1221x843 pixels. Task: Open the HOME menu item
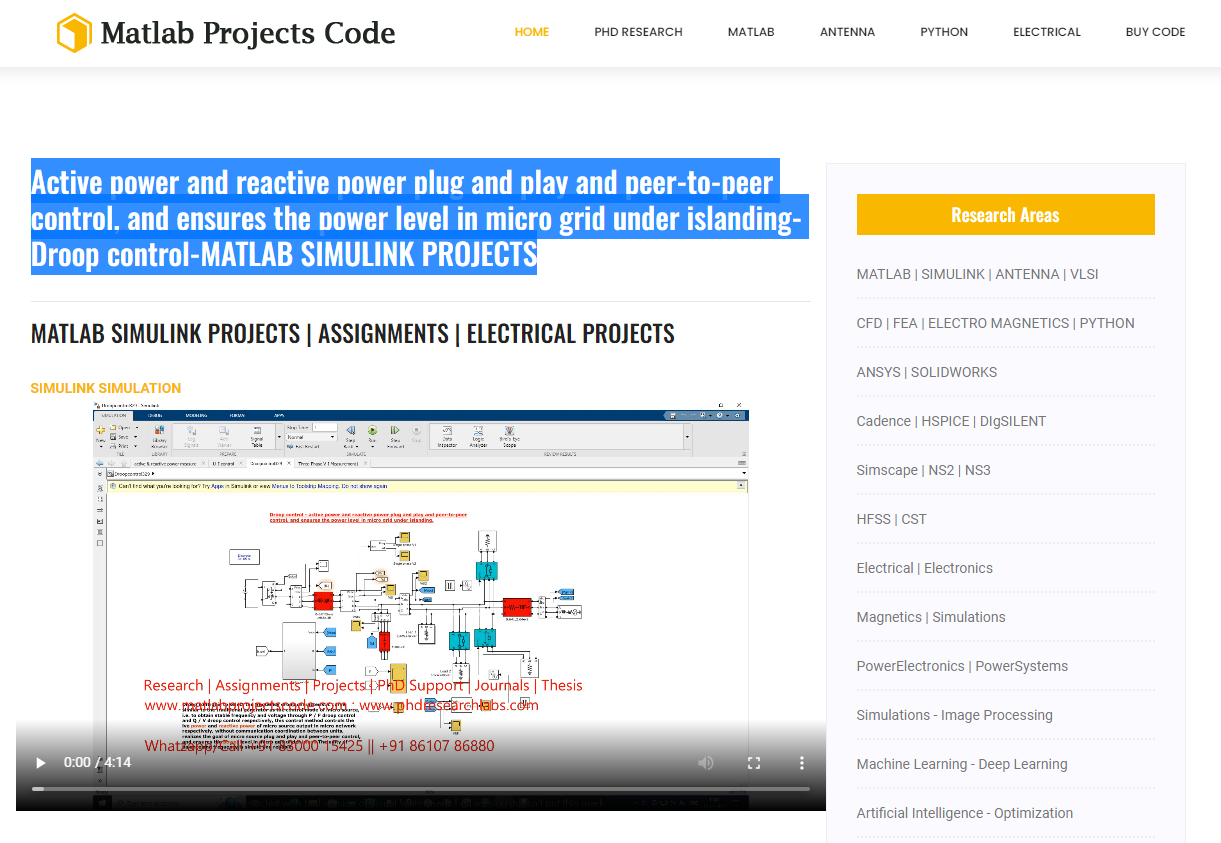(x=532, y=32)
